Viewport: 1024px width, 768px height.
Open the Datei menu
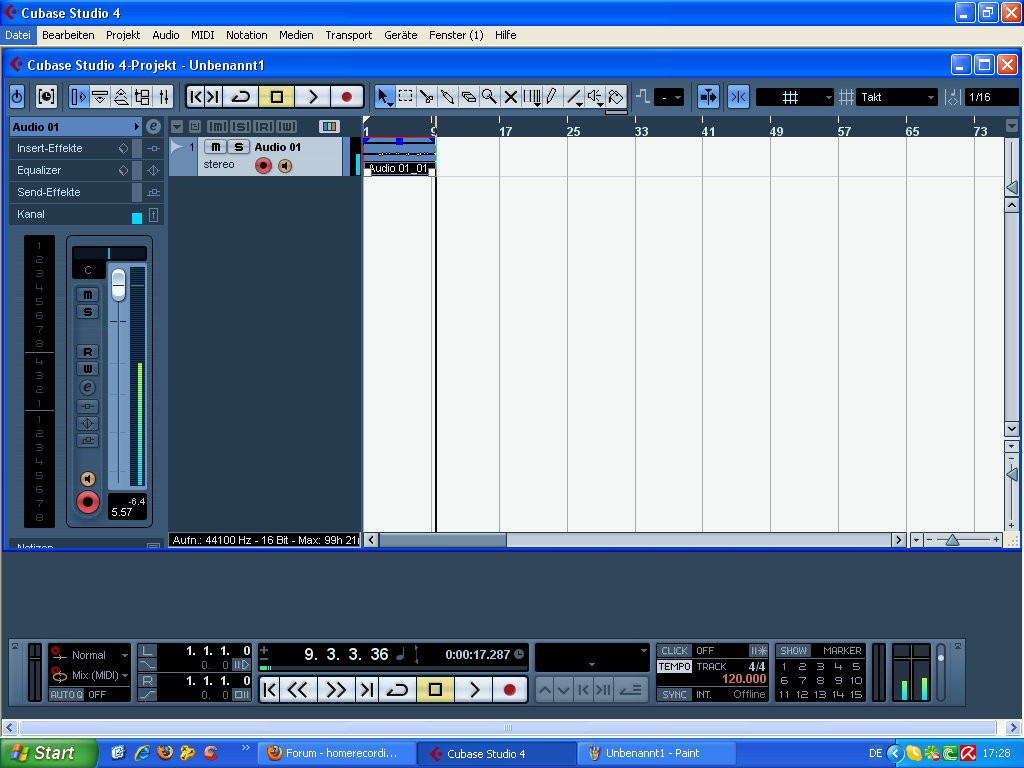tap(18, 35)
